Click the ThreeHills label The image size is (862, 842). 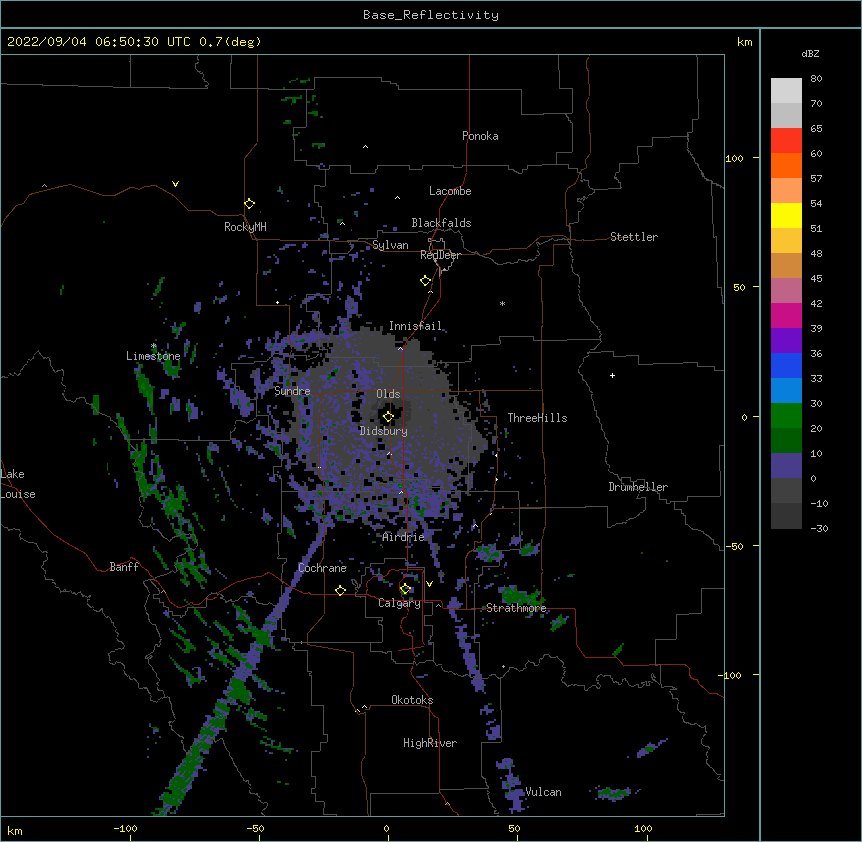[537, 418]
